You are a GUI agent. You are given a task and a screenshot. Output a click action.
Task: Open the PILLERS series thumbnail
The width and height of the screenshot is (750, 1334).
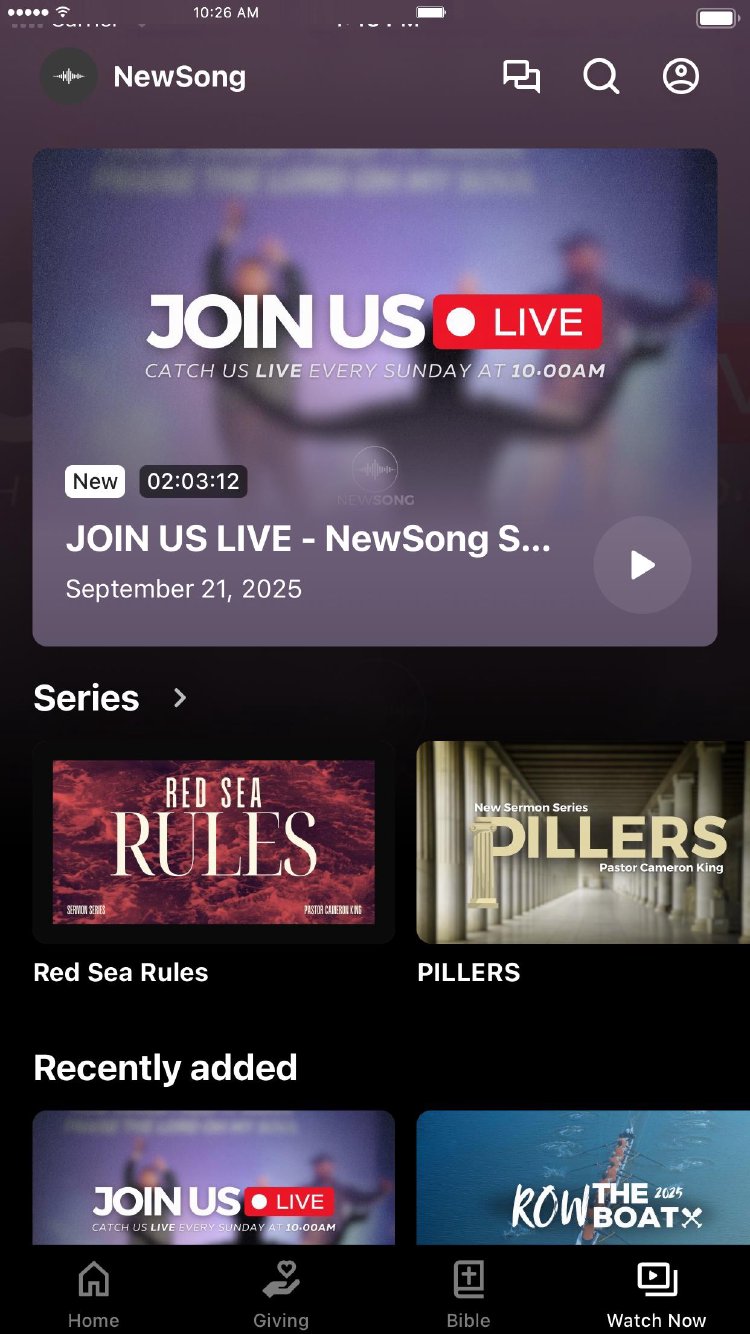click(583, 842)
